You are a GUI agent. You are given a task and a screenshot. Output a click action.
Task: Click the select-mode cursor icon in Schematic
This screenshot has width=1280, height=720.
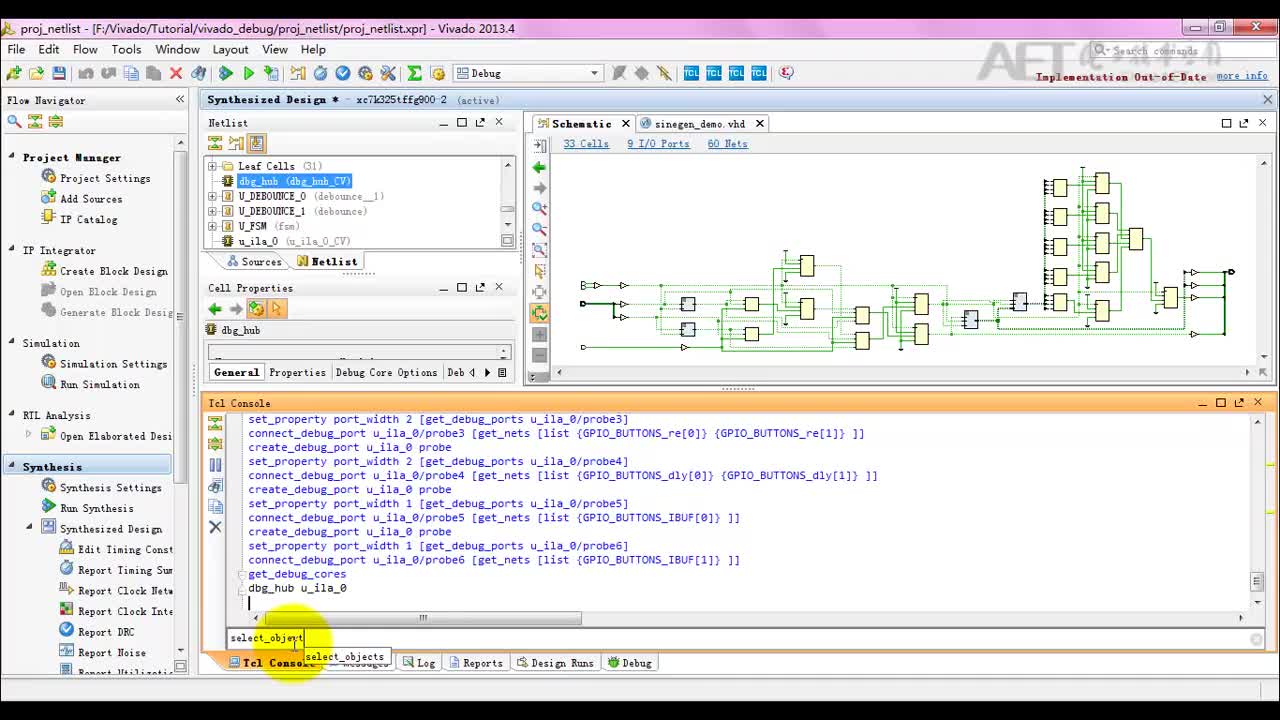point(540,271)
